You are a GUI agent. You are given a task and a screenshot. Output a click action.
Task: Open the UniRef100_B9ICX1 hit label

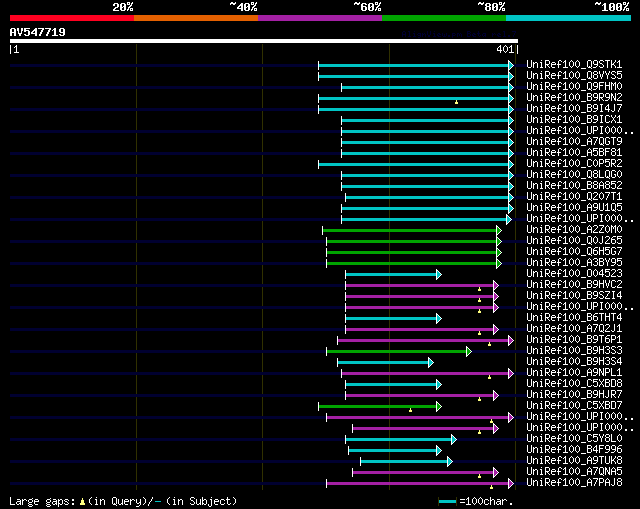[574, 120]
